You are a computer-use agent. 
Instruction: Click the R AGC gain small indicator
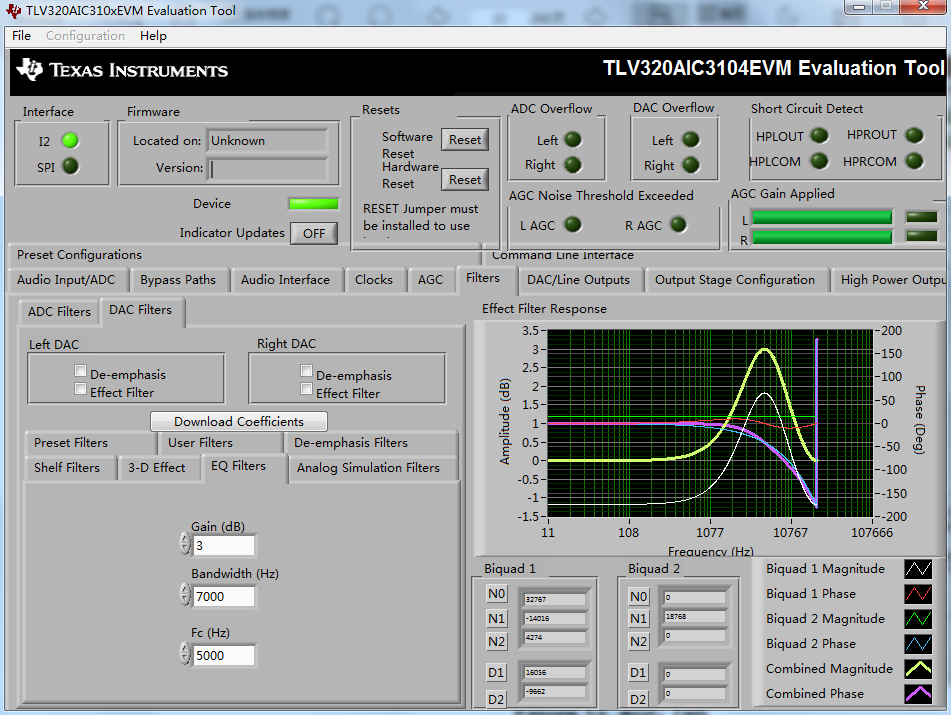921,236
